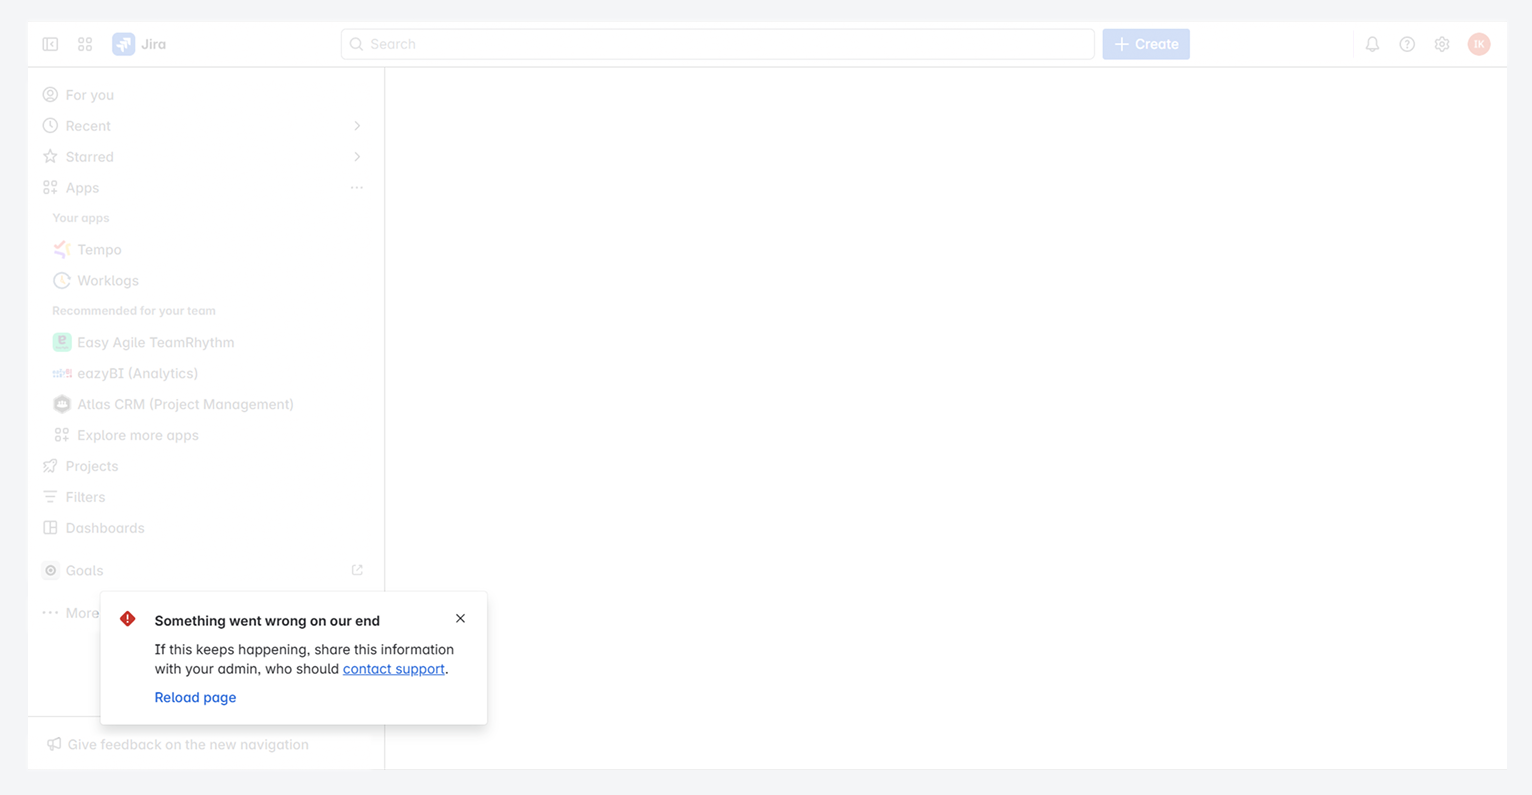The width and height of the screenshot is (1532, 795).
Task: Open notifications bell icon
Action: (1372, 44)
